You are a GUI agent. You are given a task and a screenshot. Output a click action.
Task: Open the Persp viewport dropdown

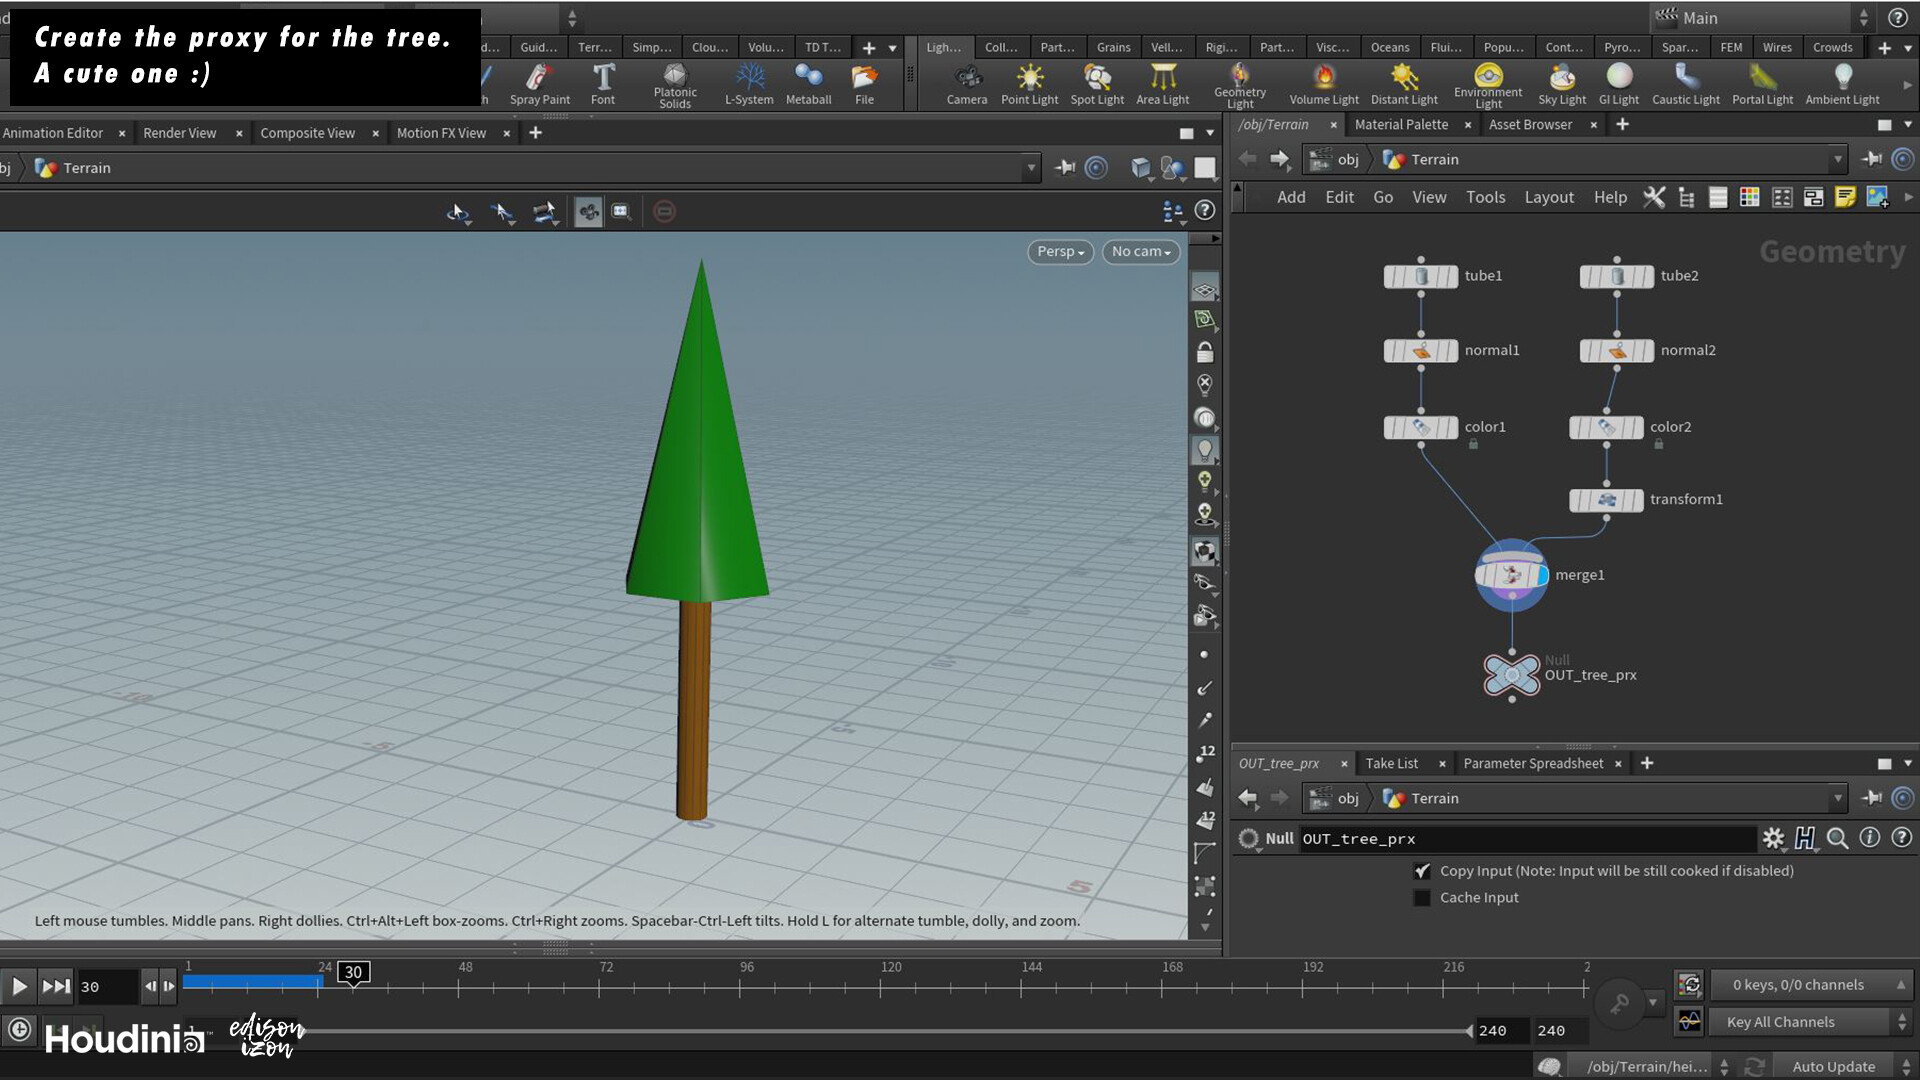[x=1059, y=251]
